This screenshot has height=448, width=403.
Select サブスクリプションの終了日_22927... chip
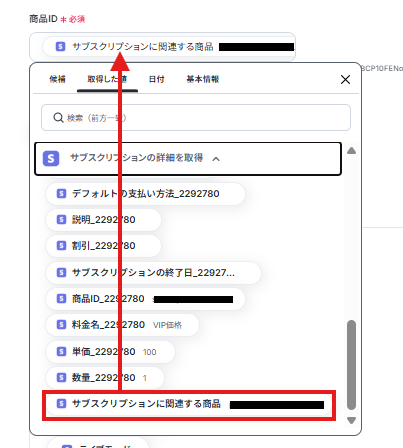tap(153, 273)
